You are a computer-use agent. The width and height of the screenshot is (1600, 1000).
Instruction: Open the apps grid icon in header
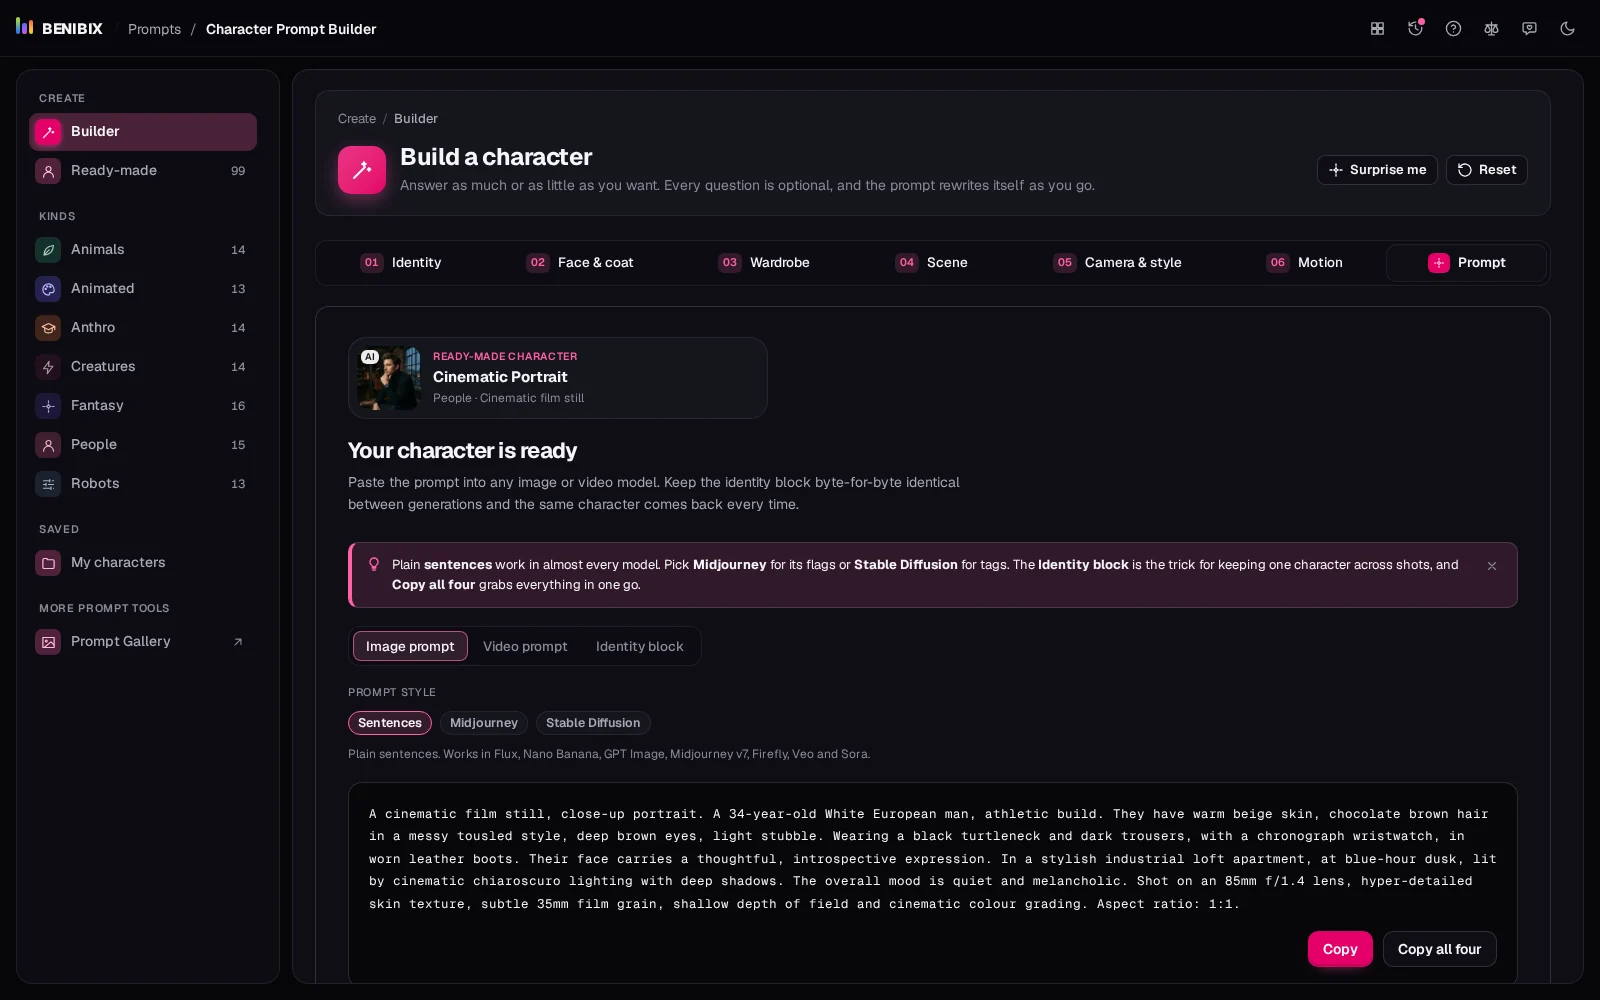click(x=1377, y=29)
